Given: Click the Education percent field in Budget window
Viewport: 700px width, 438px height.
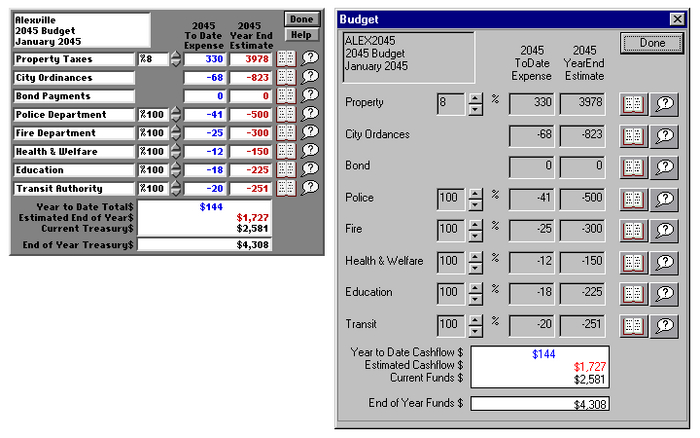Looking at the screenshot, I should pyautogui.click(x=451, y=293).
